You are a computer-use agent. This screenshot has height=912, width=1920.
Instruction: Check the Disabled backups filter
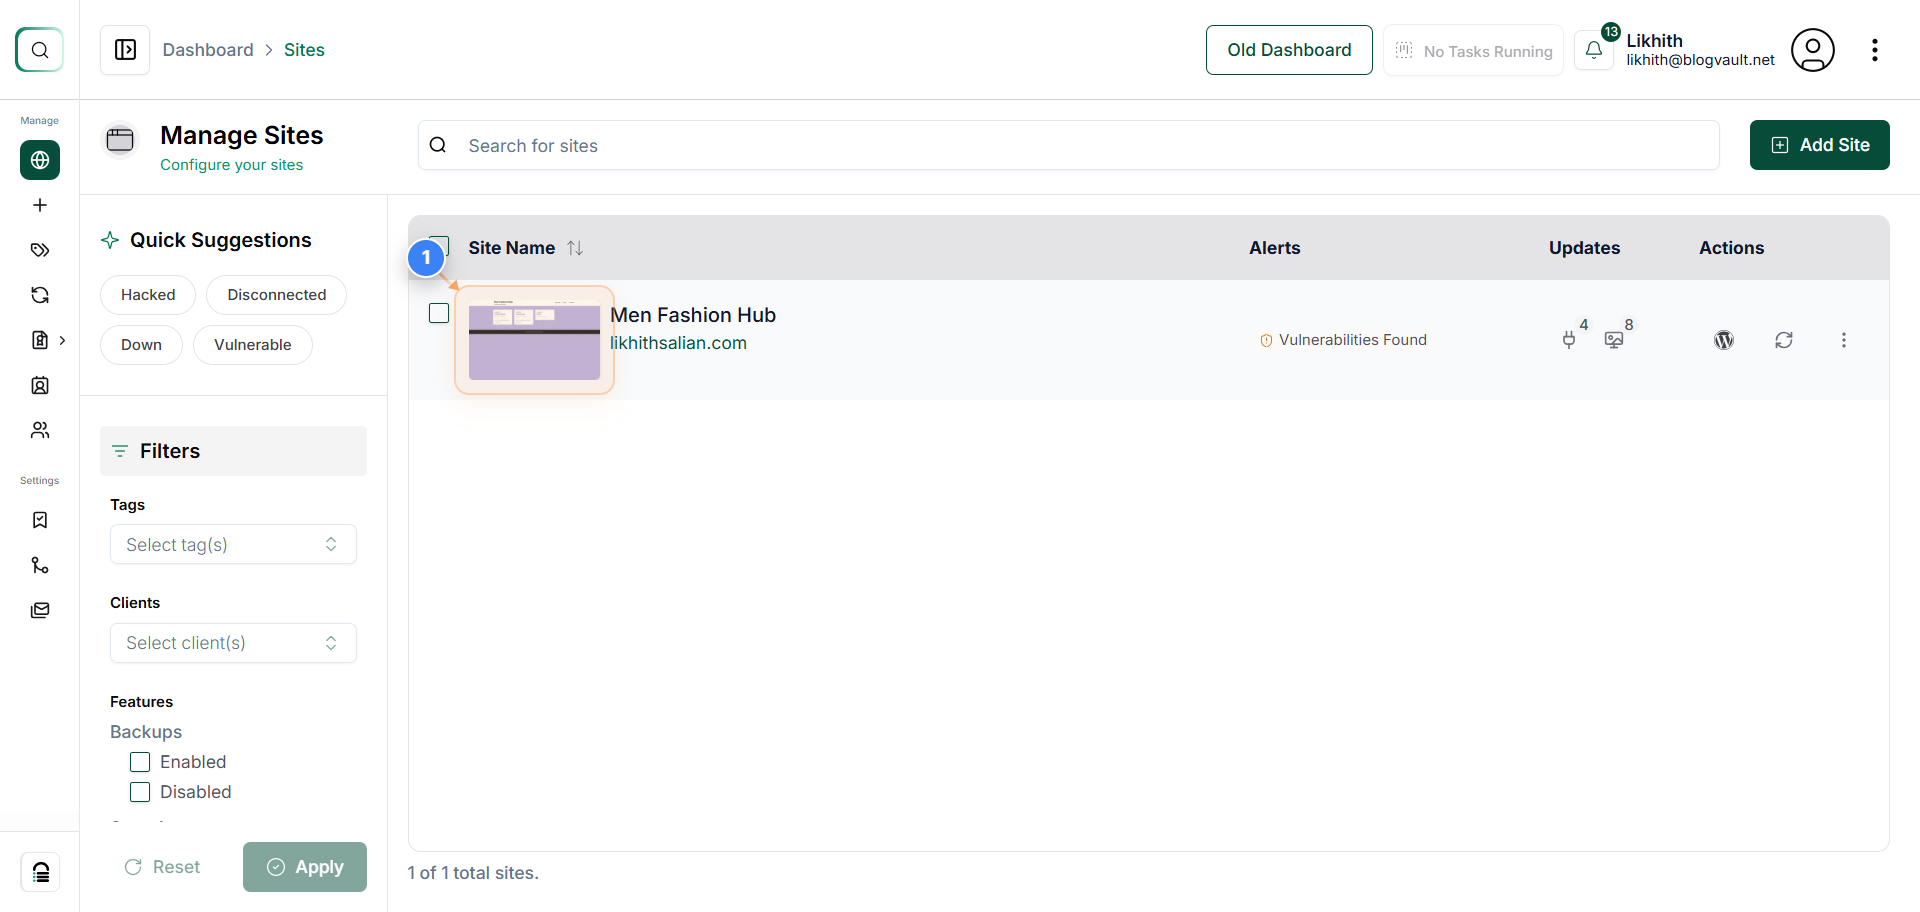(139, 792)
